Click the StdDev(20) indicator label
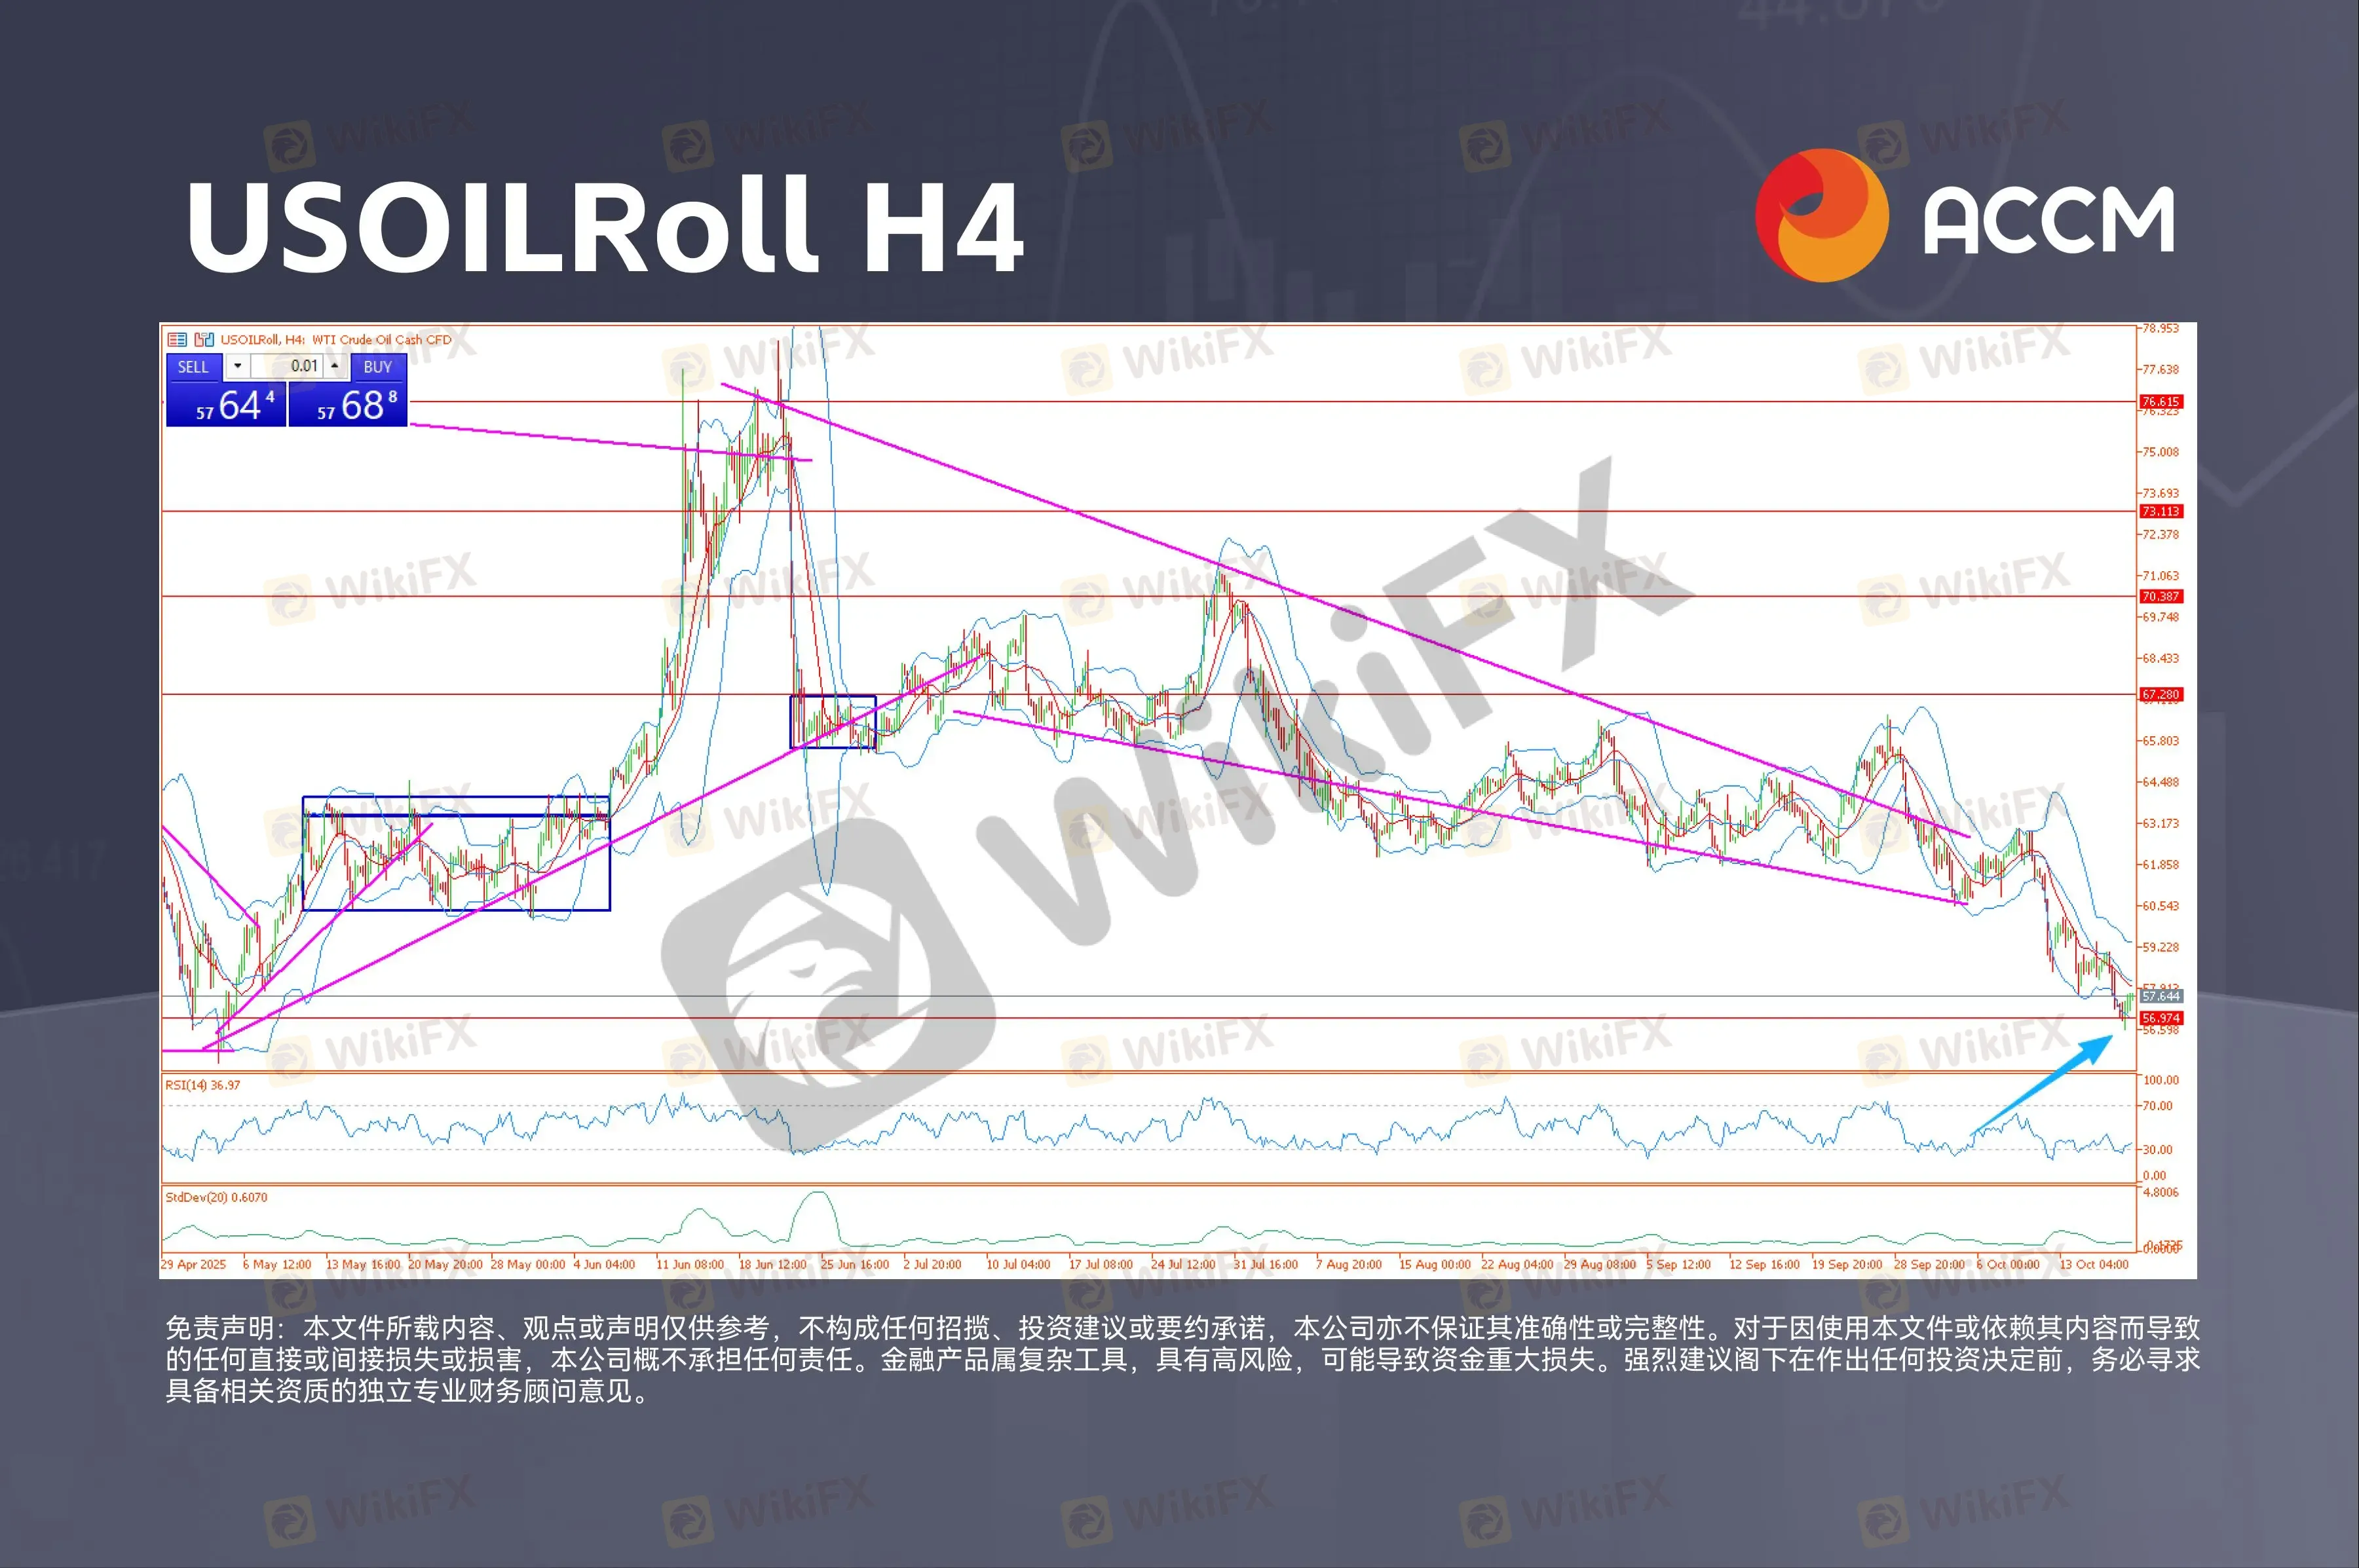The width and height of the screenshot is (2359, 1568). (216, 1197)
